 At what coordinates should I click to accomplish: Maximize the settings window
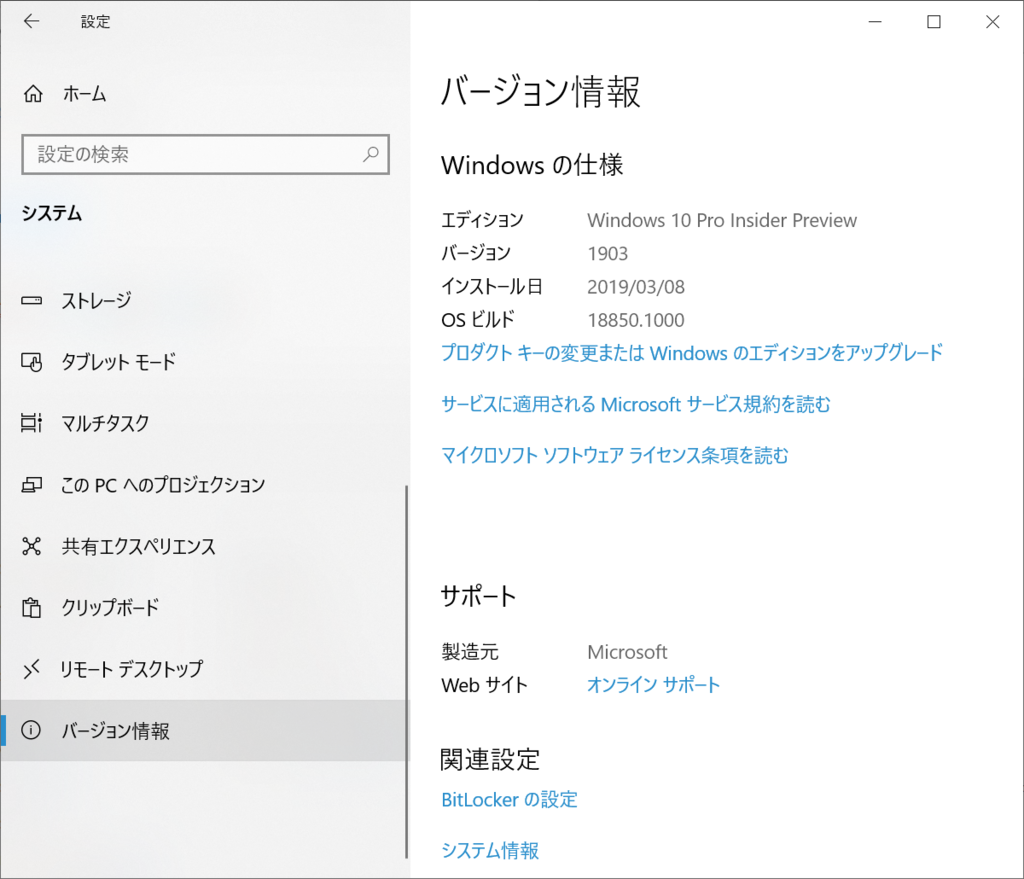pyautogui.click(x=934, y=22)
